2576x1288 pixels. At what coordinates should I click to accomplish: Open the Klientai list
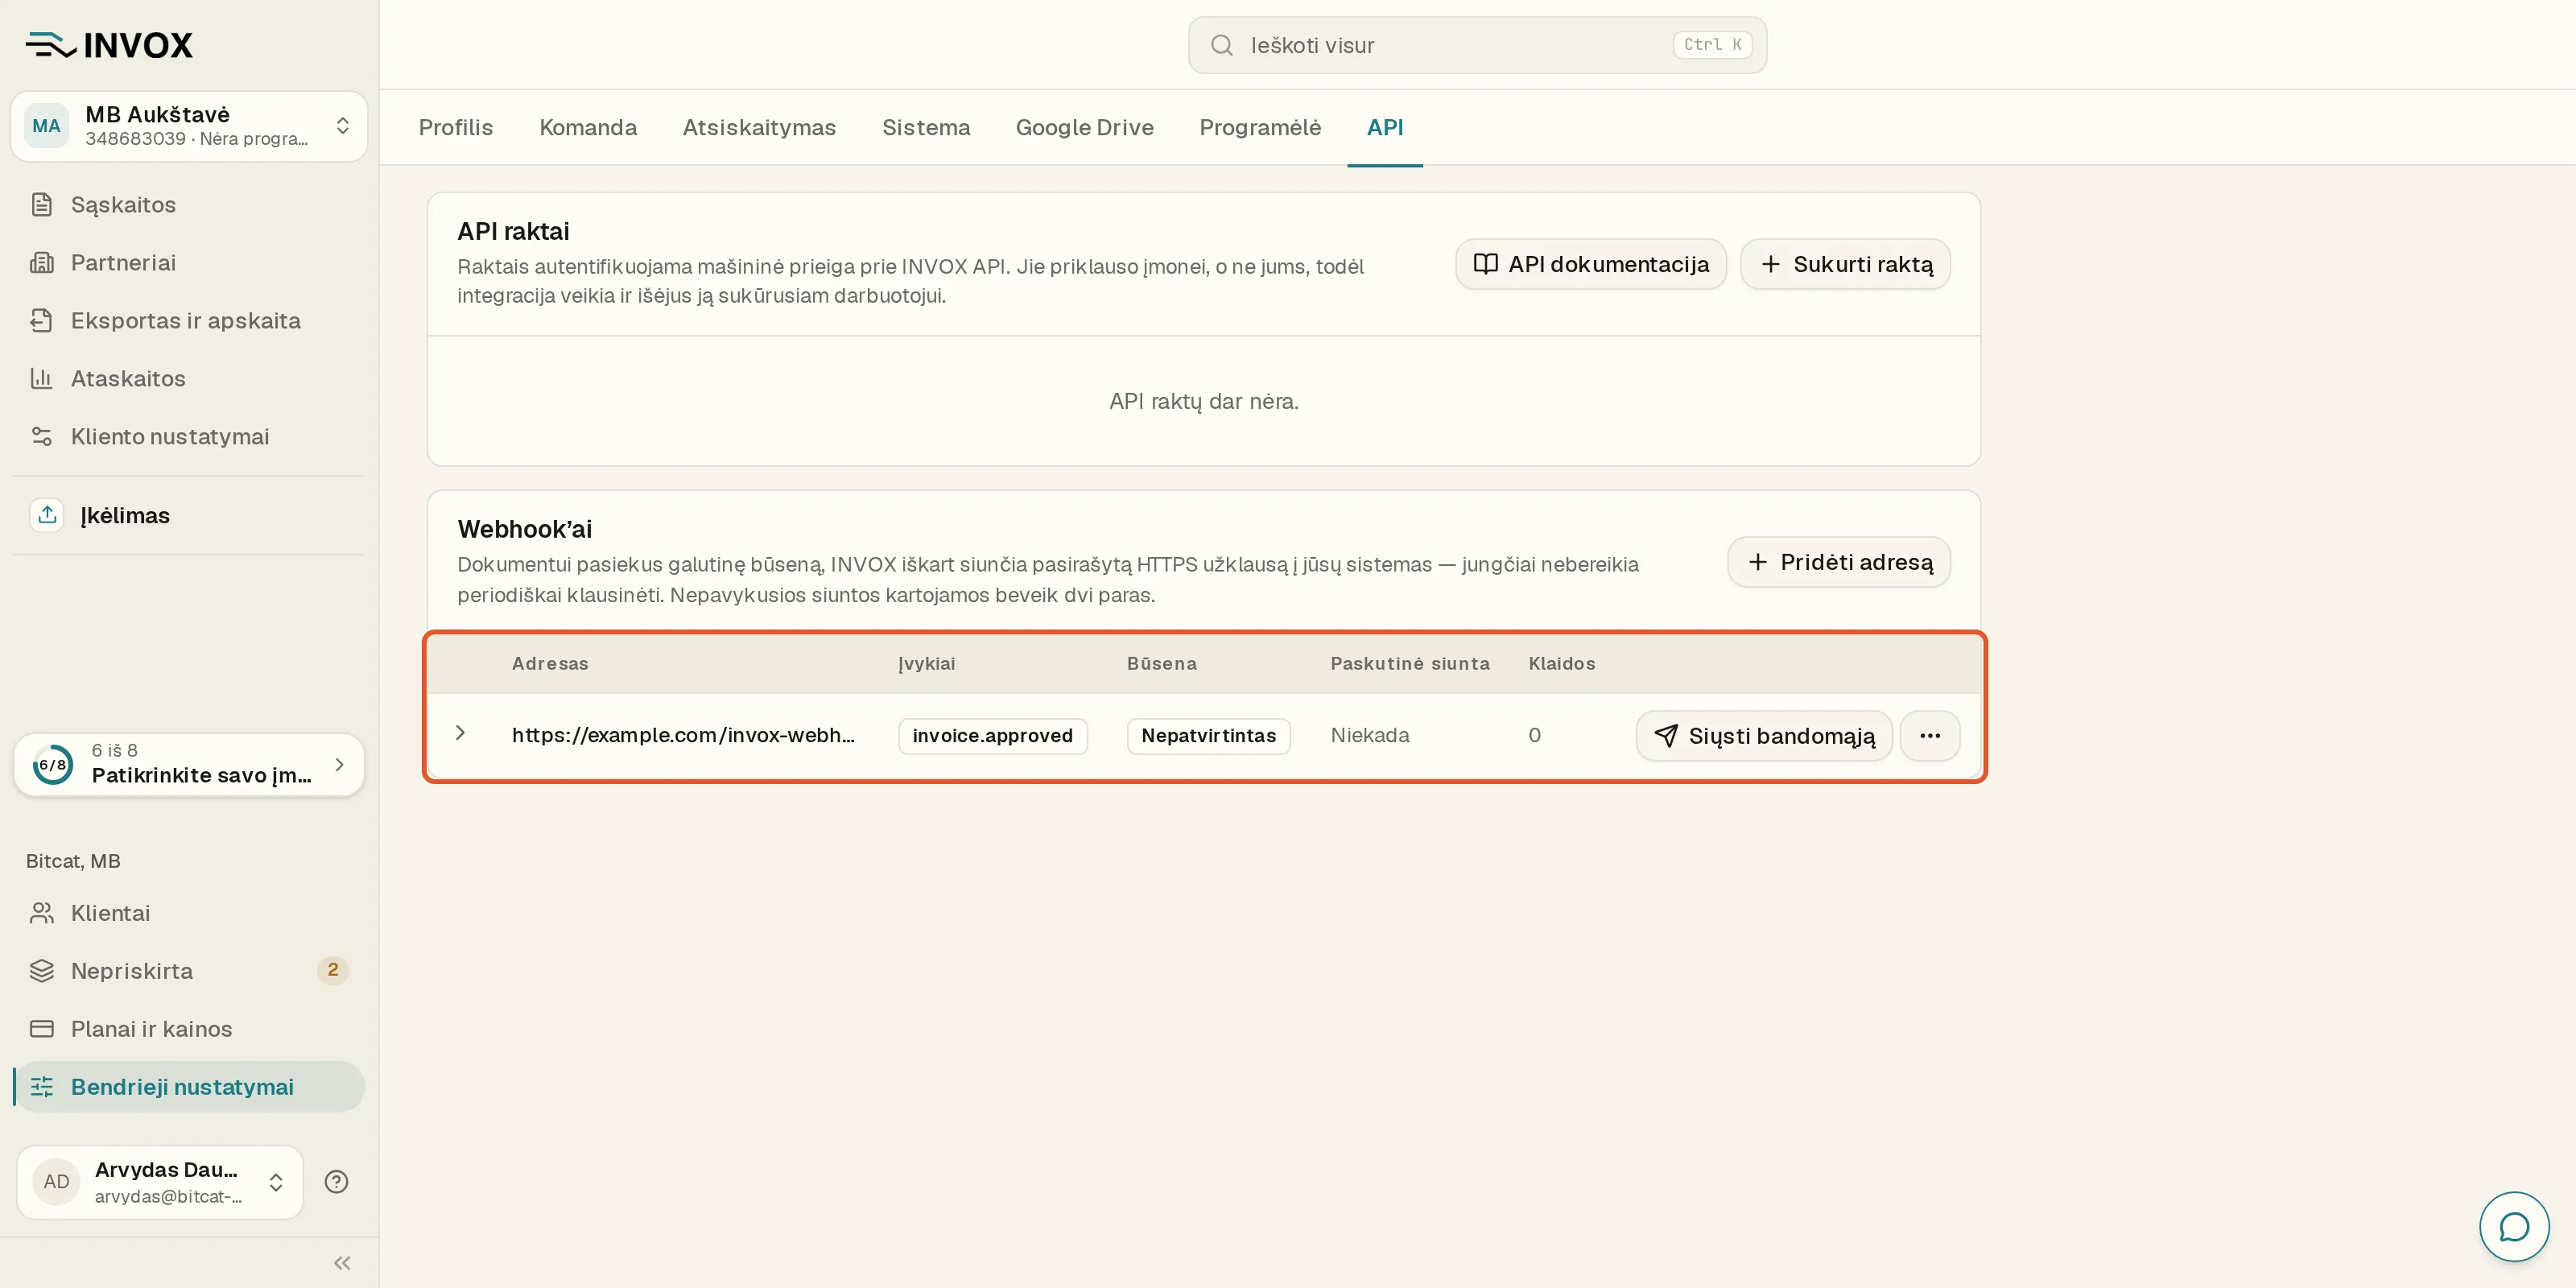coord(189,913)
